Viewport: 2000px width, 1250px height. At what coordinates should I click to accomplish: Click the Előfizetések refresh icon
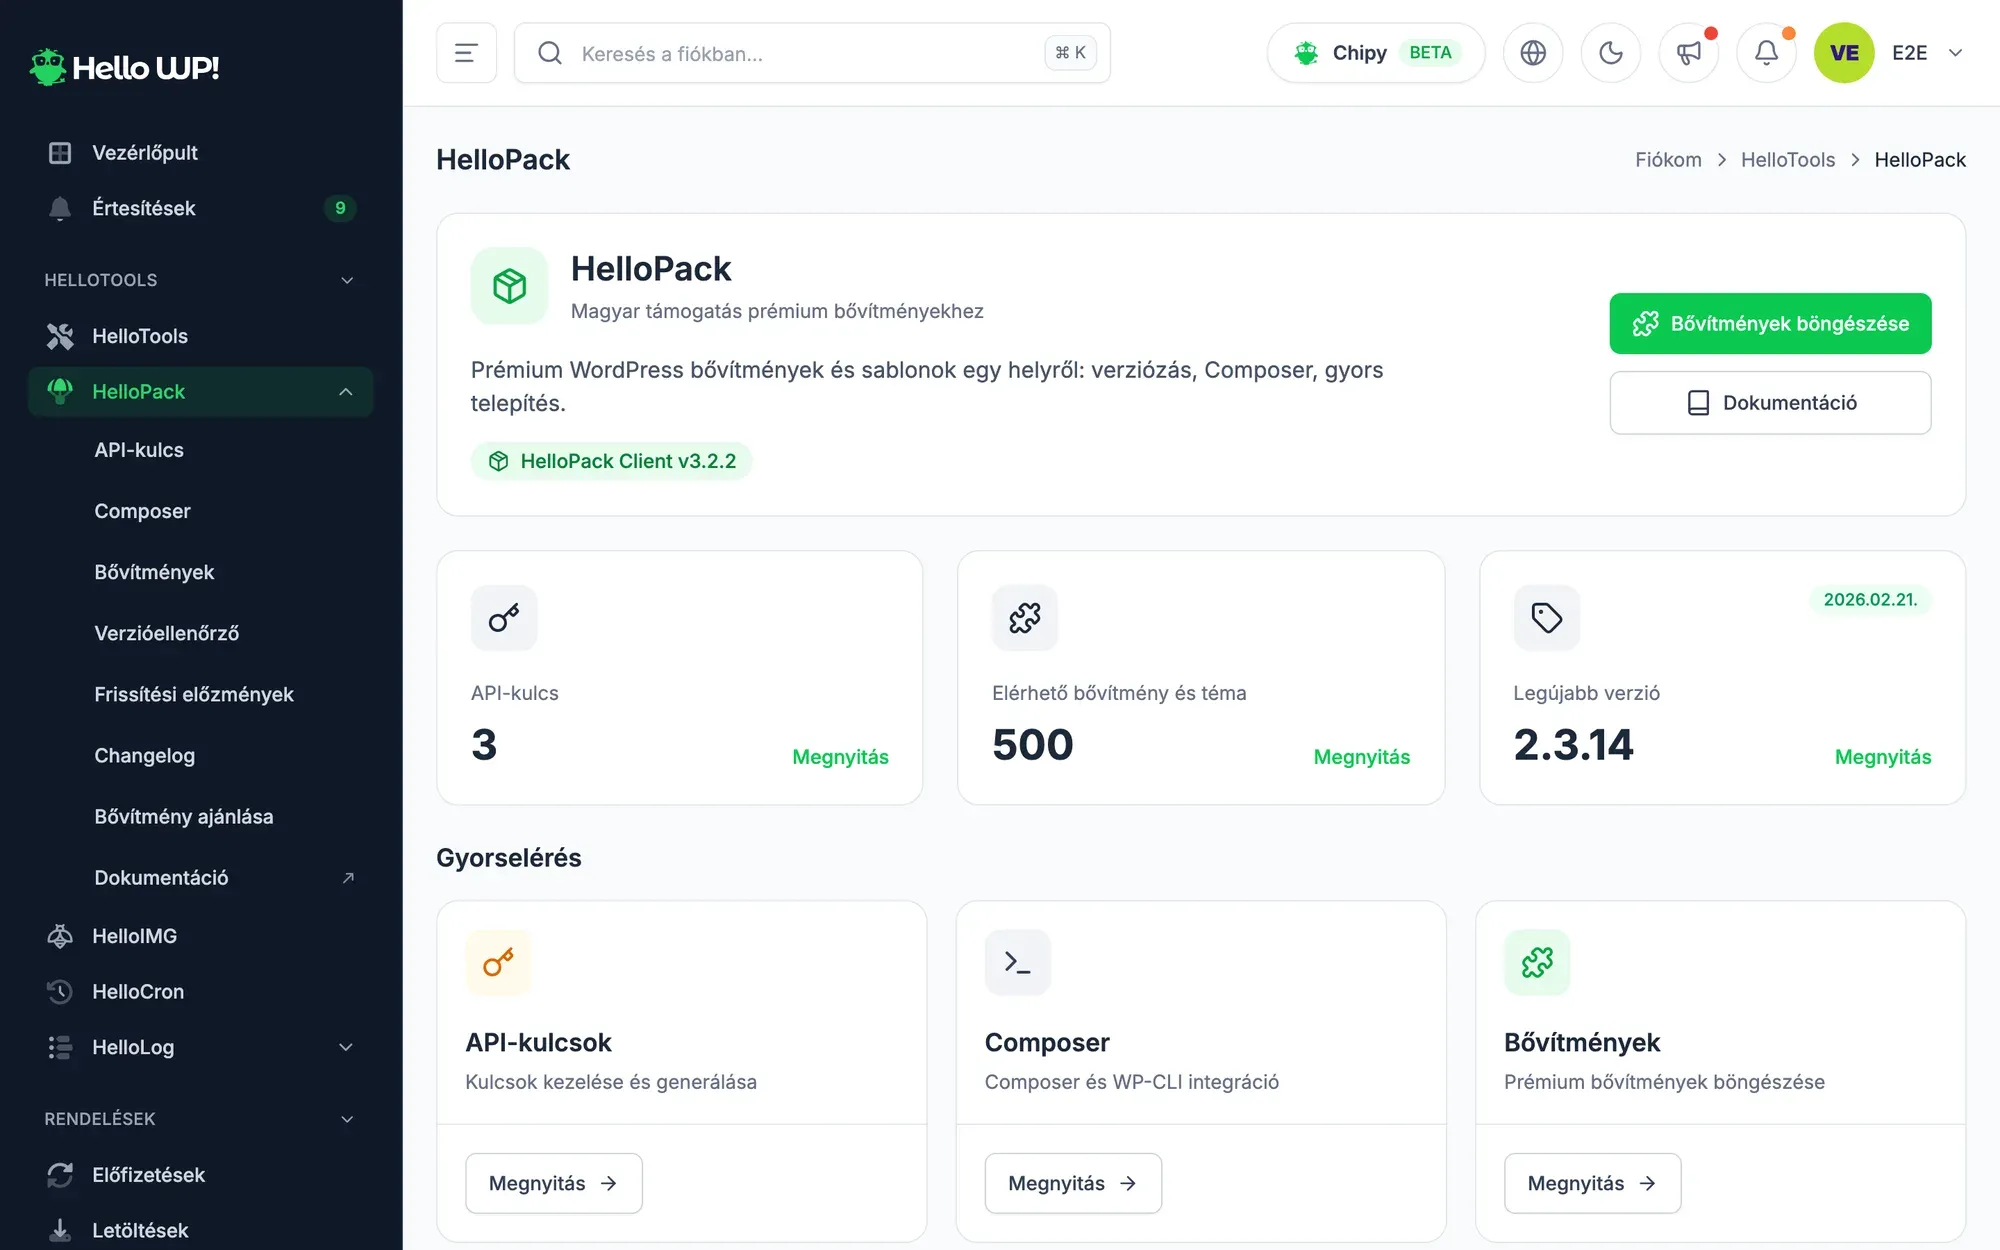[60, 1175]
